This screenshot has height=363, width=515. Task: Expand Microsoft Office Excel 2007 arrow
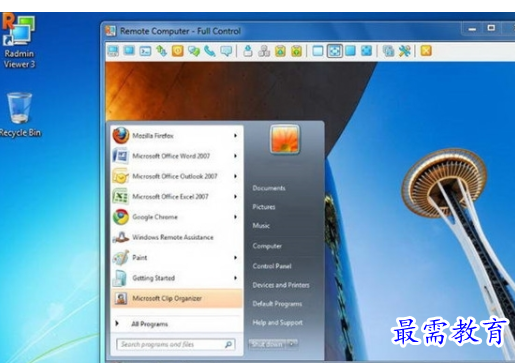coord(235,196)
